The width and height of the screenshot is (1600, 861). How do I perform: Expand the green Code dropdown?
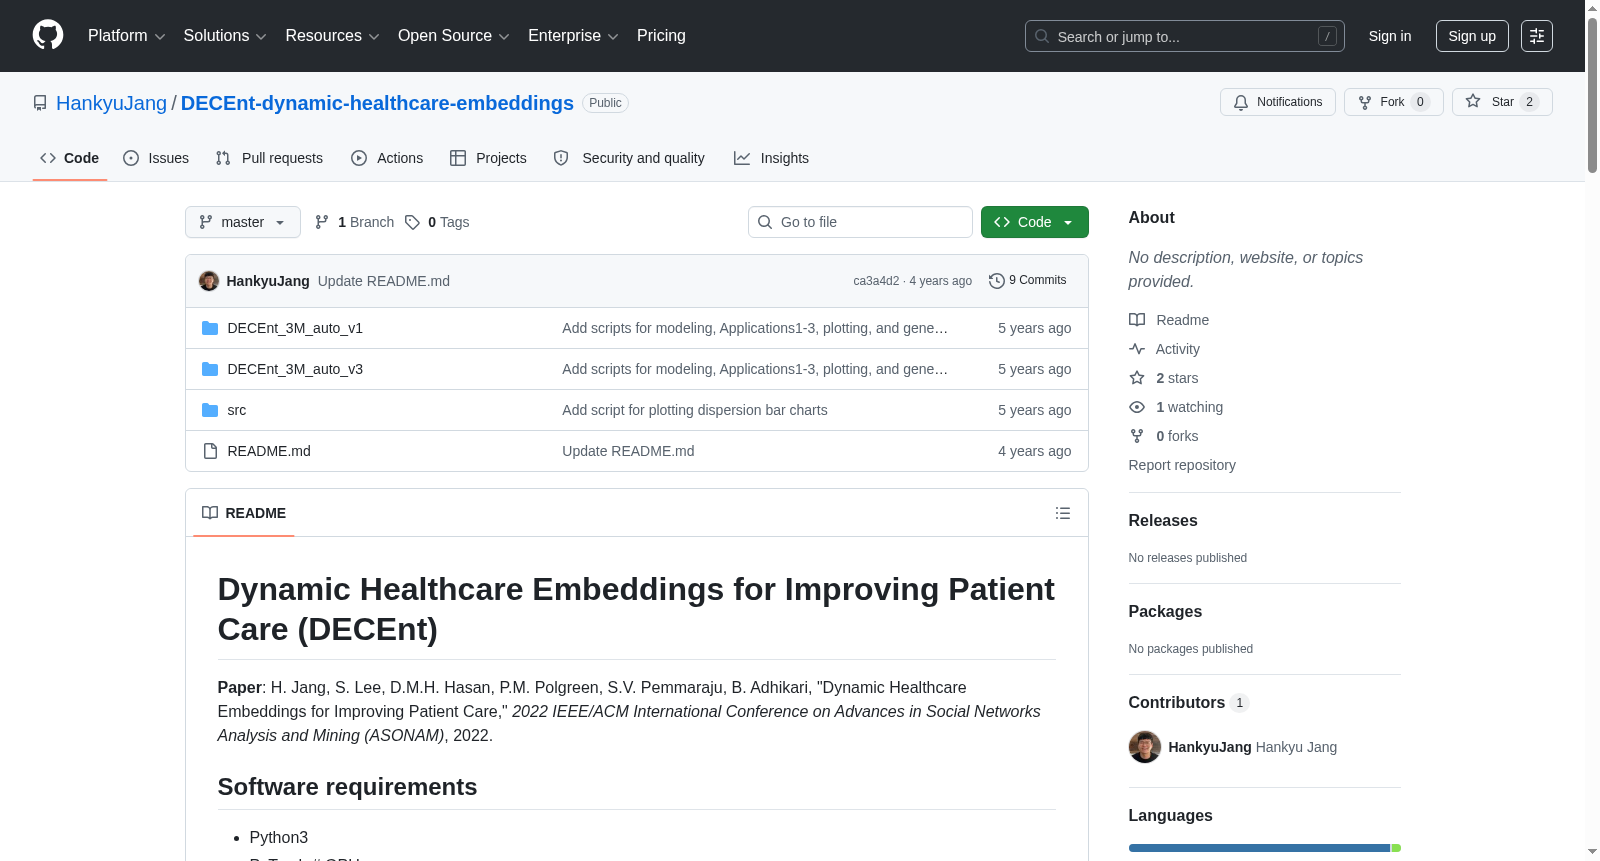click(x=1035, y=222)
